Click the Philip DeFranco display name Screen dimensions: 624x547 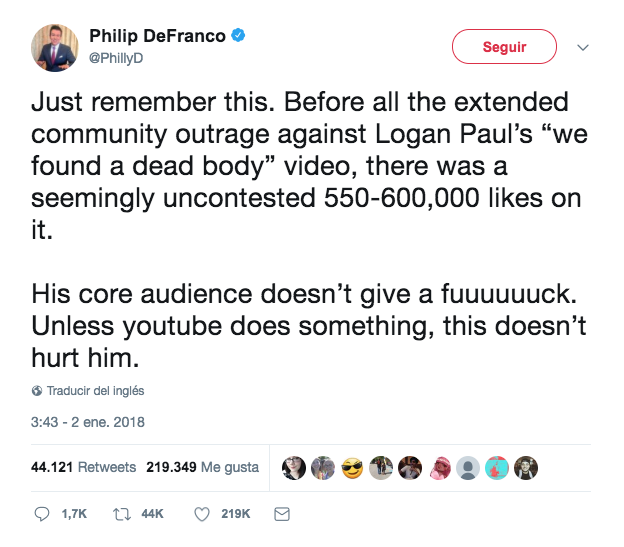tap(158, 37)
